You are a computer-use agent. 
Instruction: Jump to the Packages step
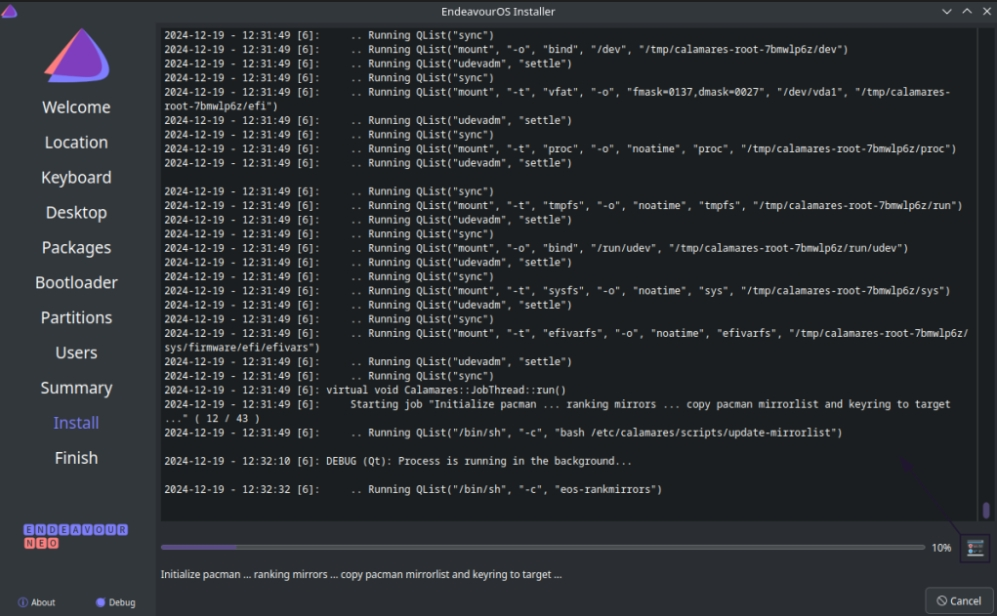click(x=76, y=247)
